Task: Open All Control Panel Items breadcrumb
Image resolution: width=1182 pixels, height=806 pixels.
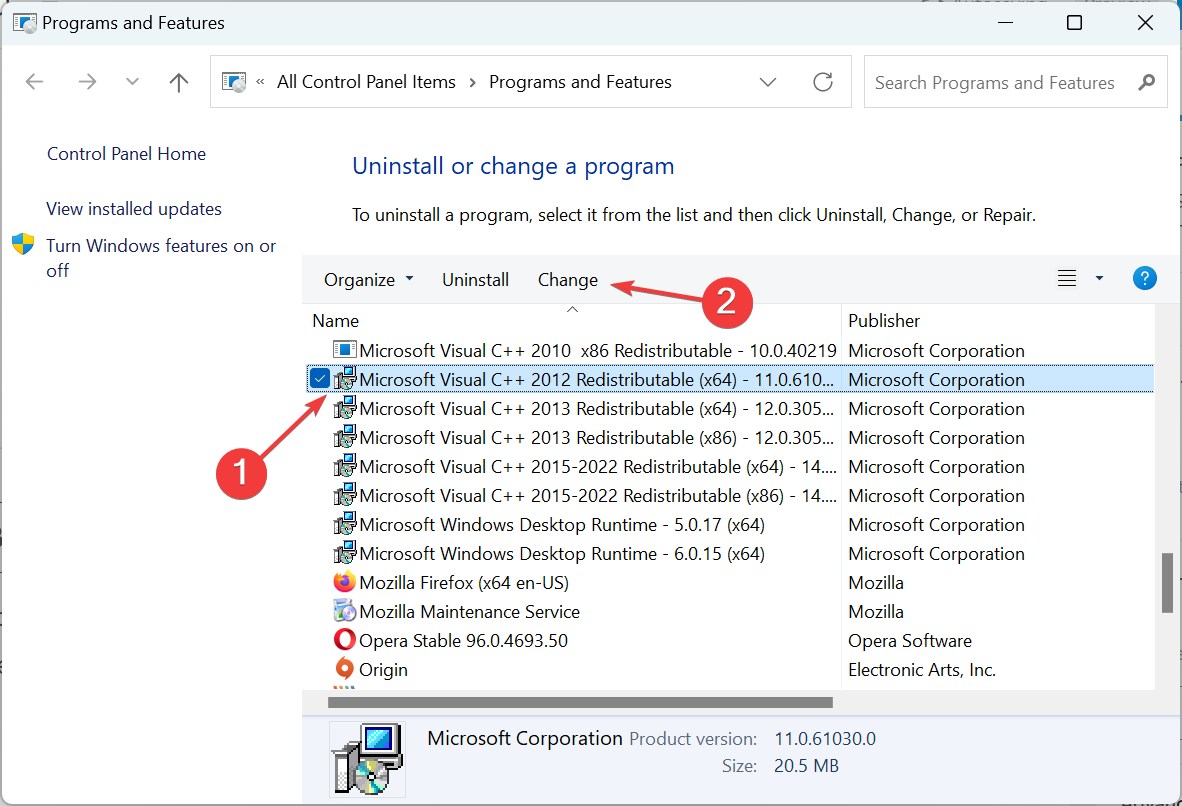Action: pos(366,81)
